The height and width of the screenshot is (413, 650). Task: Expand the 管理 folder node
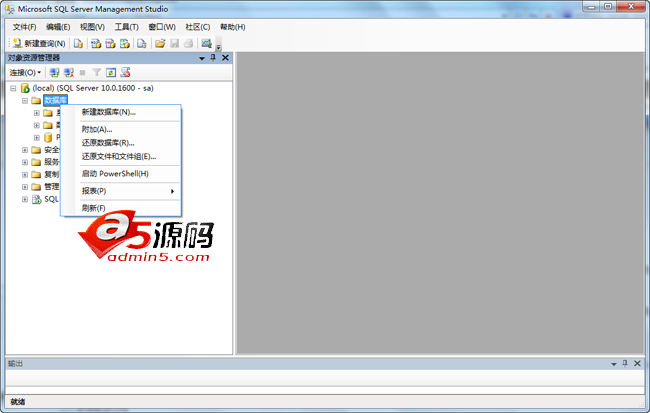[x=25, y=187]
